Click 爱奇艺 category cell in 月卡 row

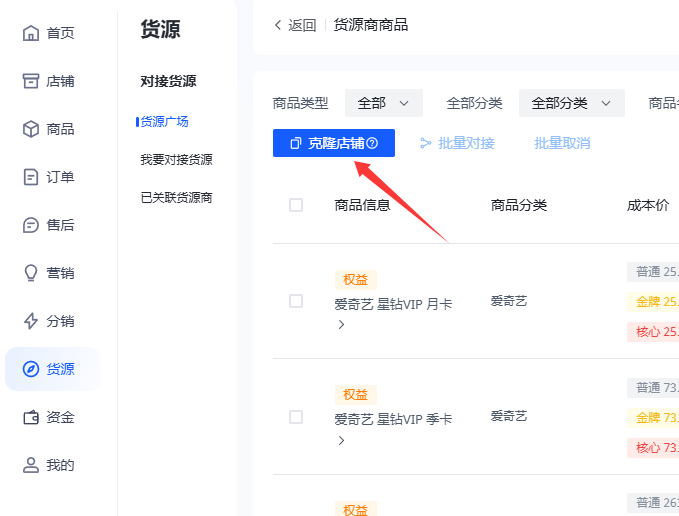(509, 301)
